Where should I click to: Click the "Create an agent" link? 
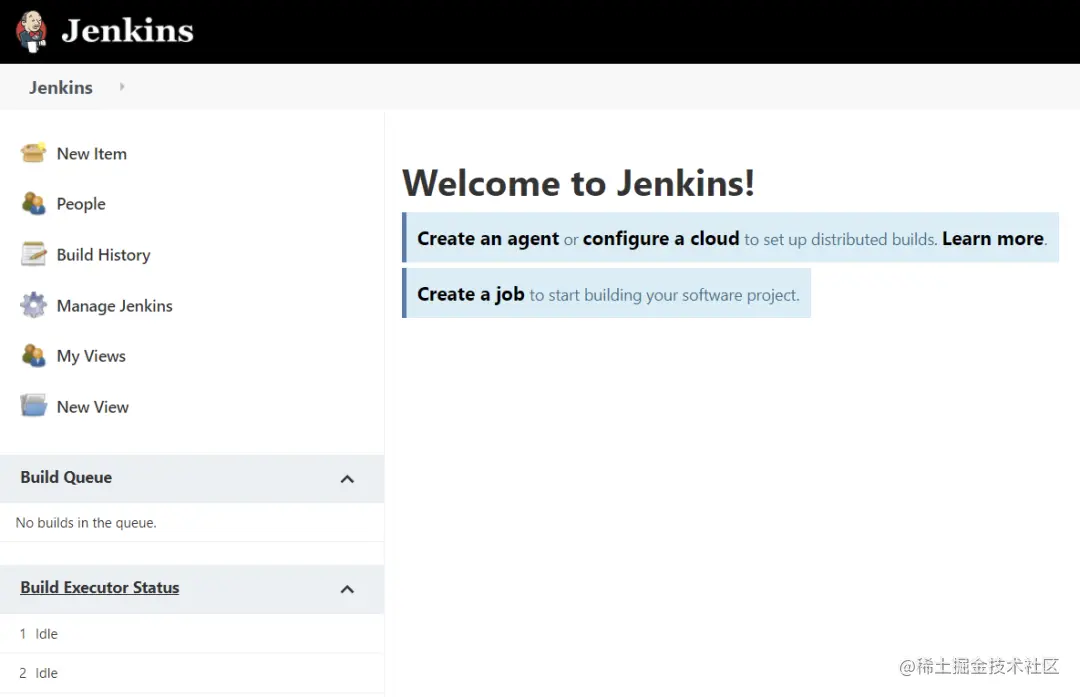pos(488,239)
